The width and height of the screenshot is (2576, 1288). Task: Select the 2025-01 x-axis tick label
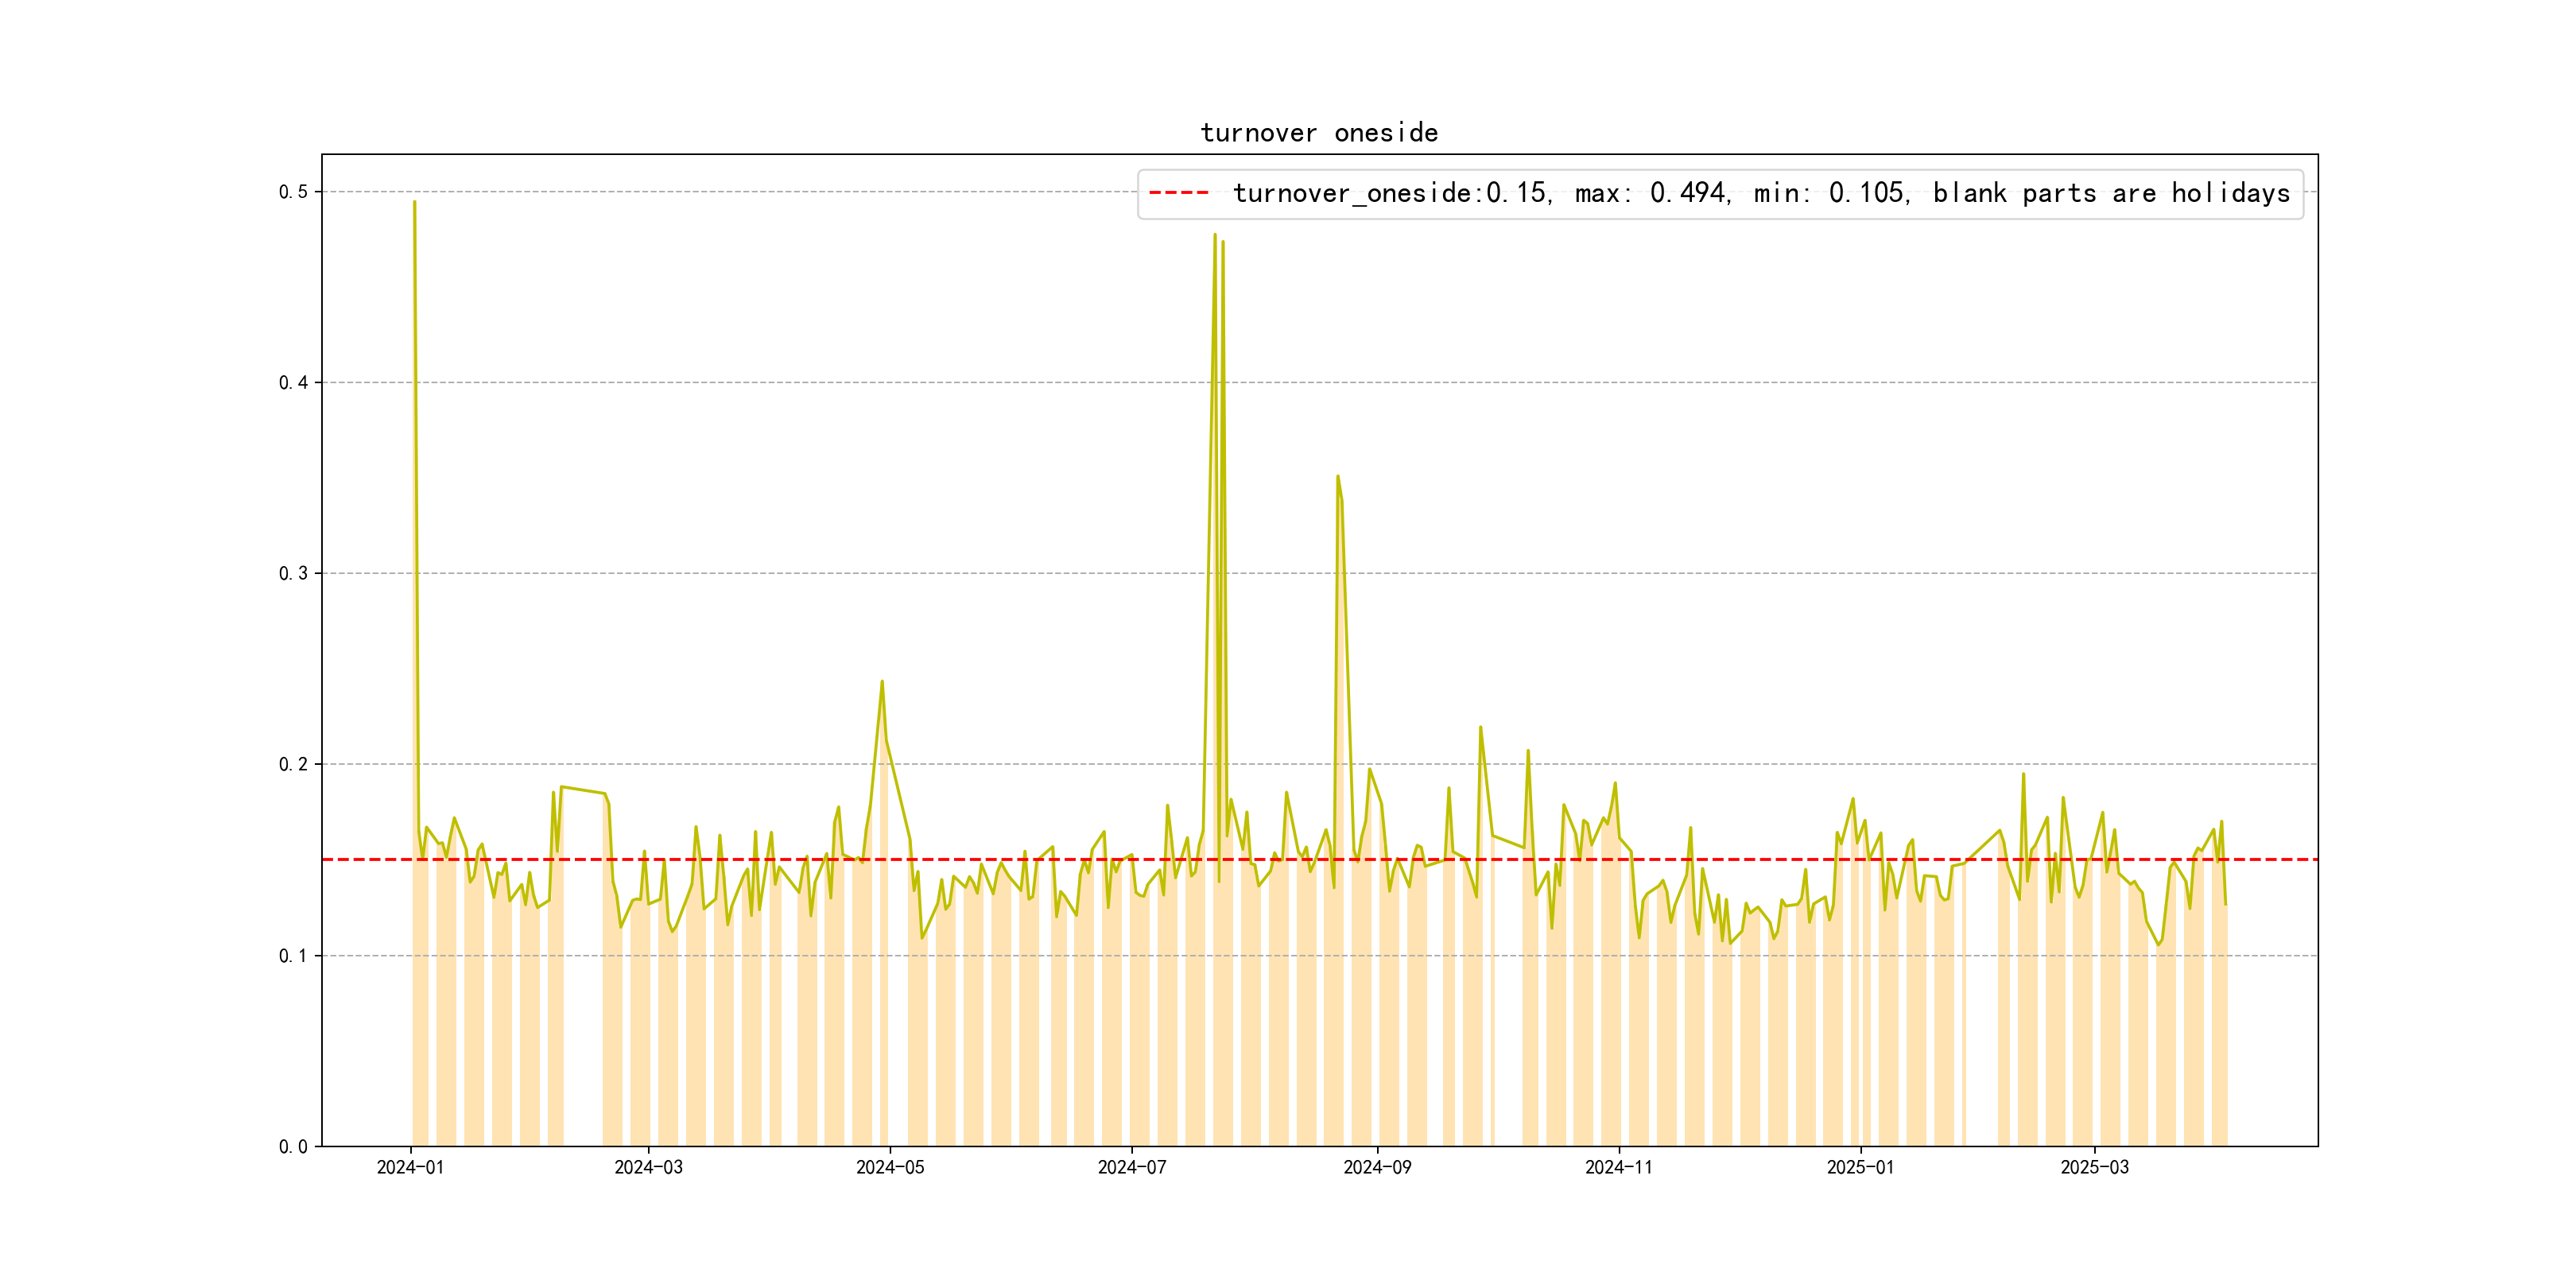pyautogui.click(x=1860, y=1167)
